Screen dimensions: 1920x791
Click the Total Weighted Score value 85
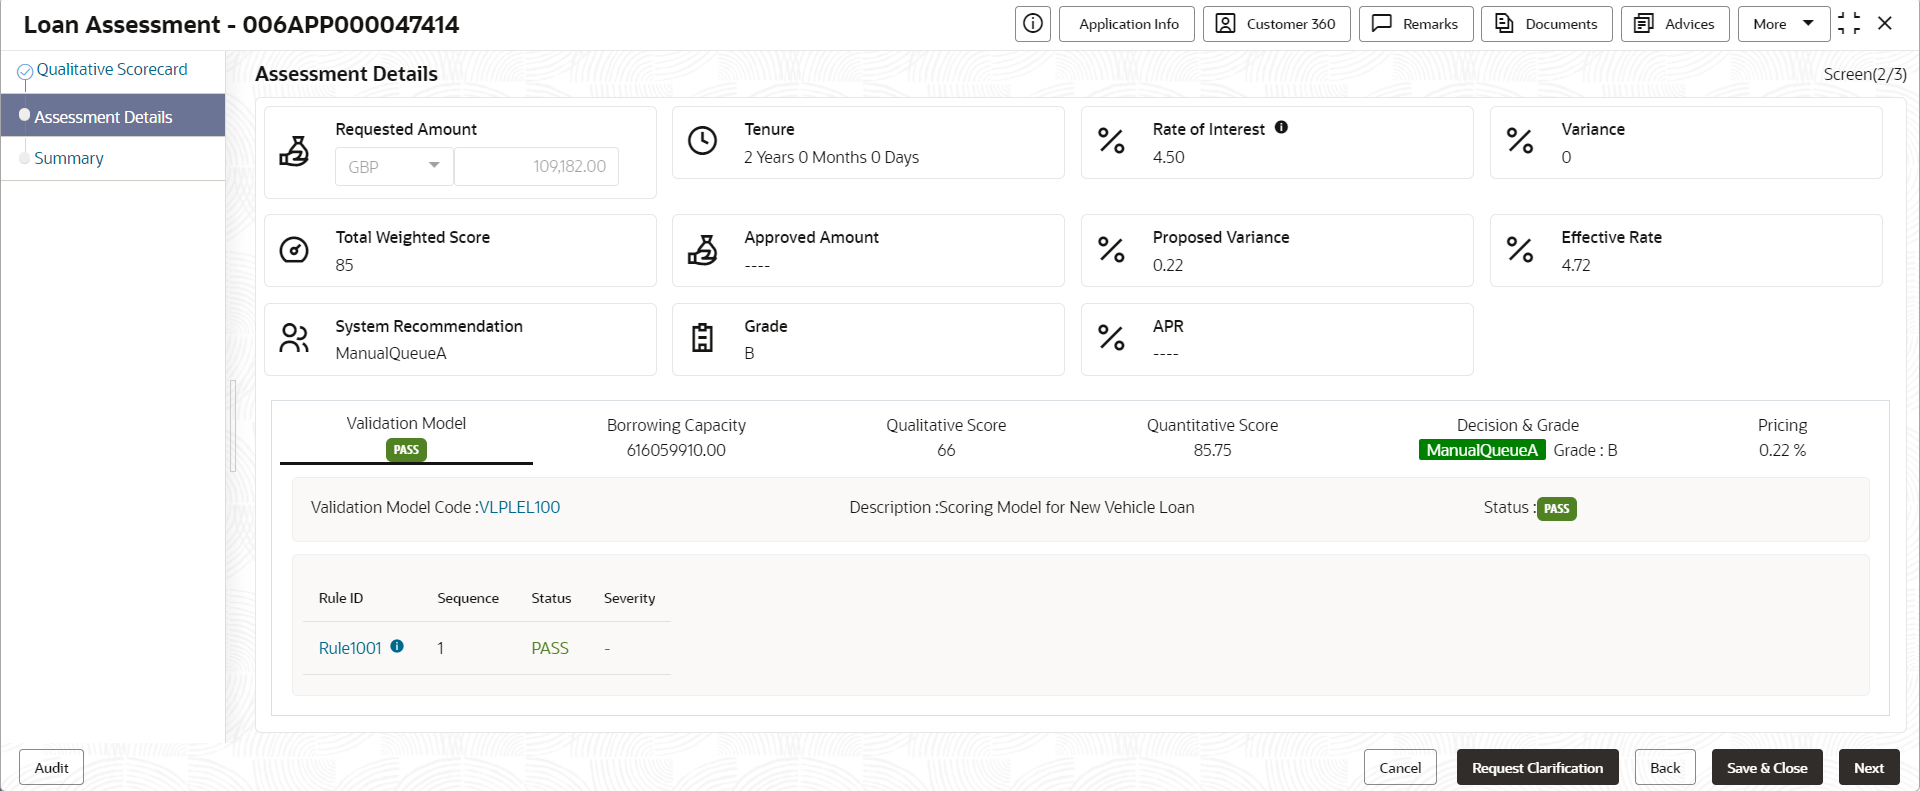[344, 266]
